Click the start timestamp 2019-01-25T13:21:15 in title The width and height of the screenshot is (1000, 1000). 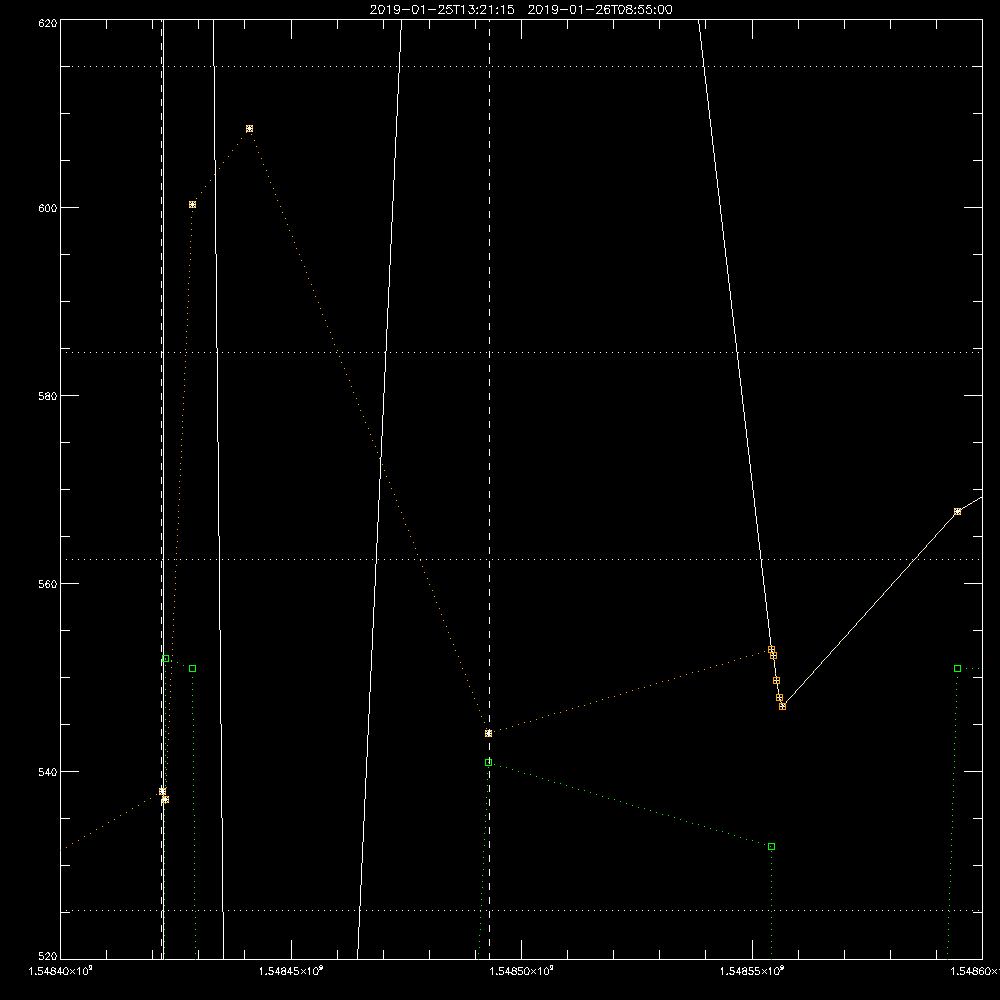click(x=442, y=10)
